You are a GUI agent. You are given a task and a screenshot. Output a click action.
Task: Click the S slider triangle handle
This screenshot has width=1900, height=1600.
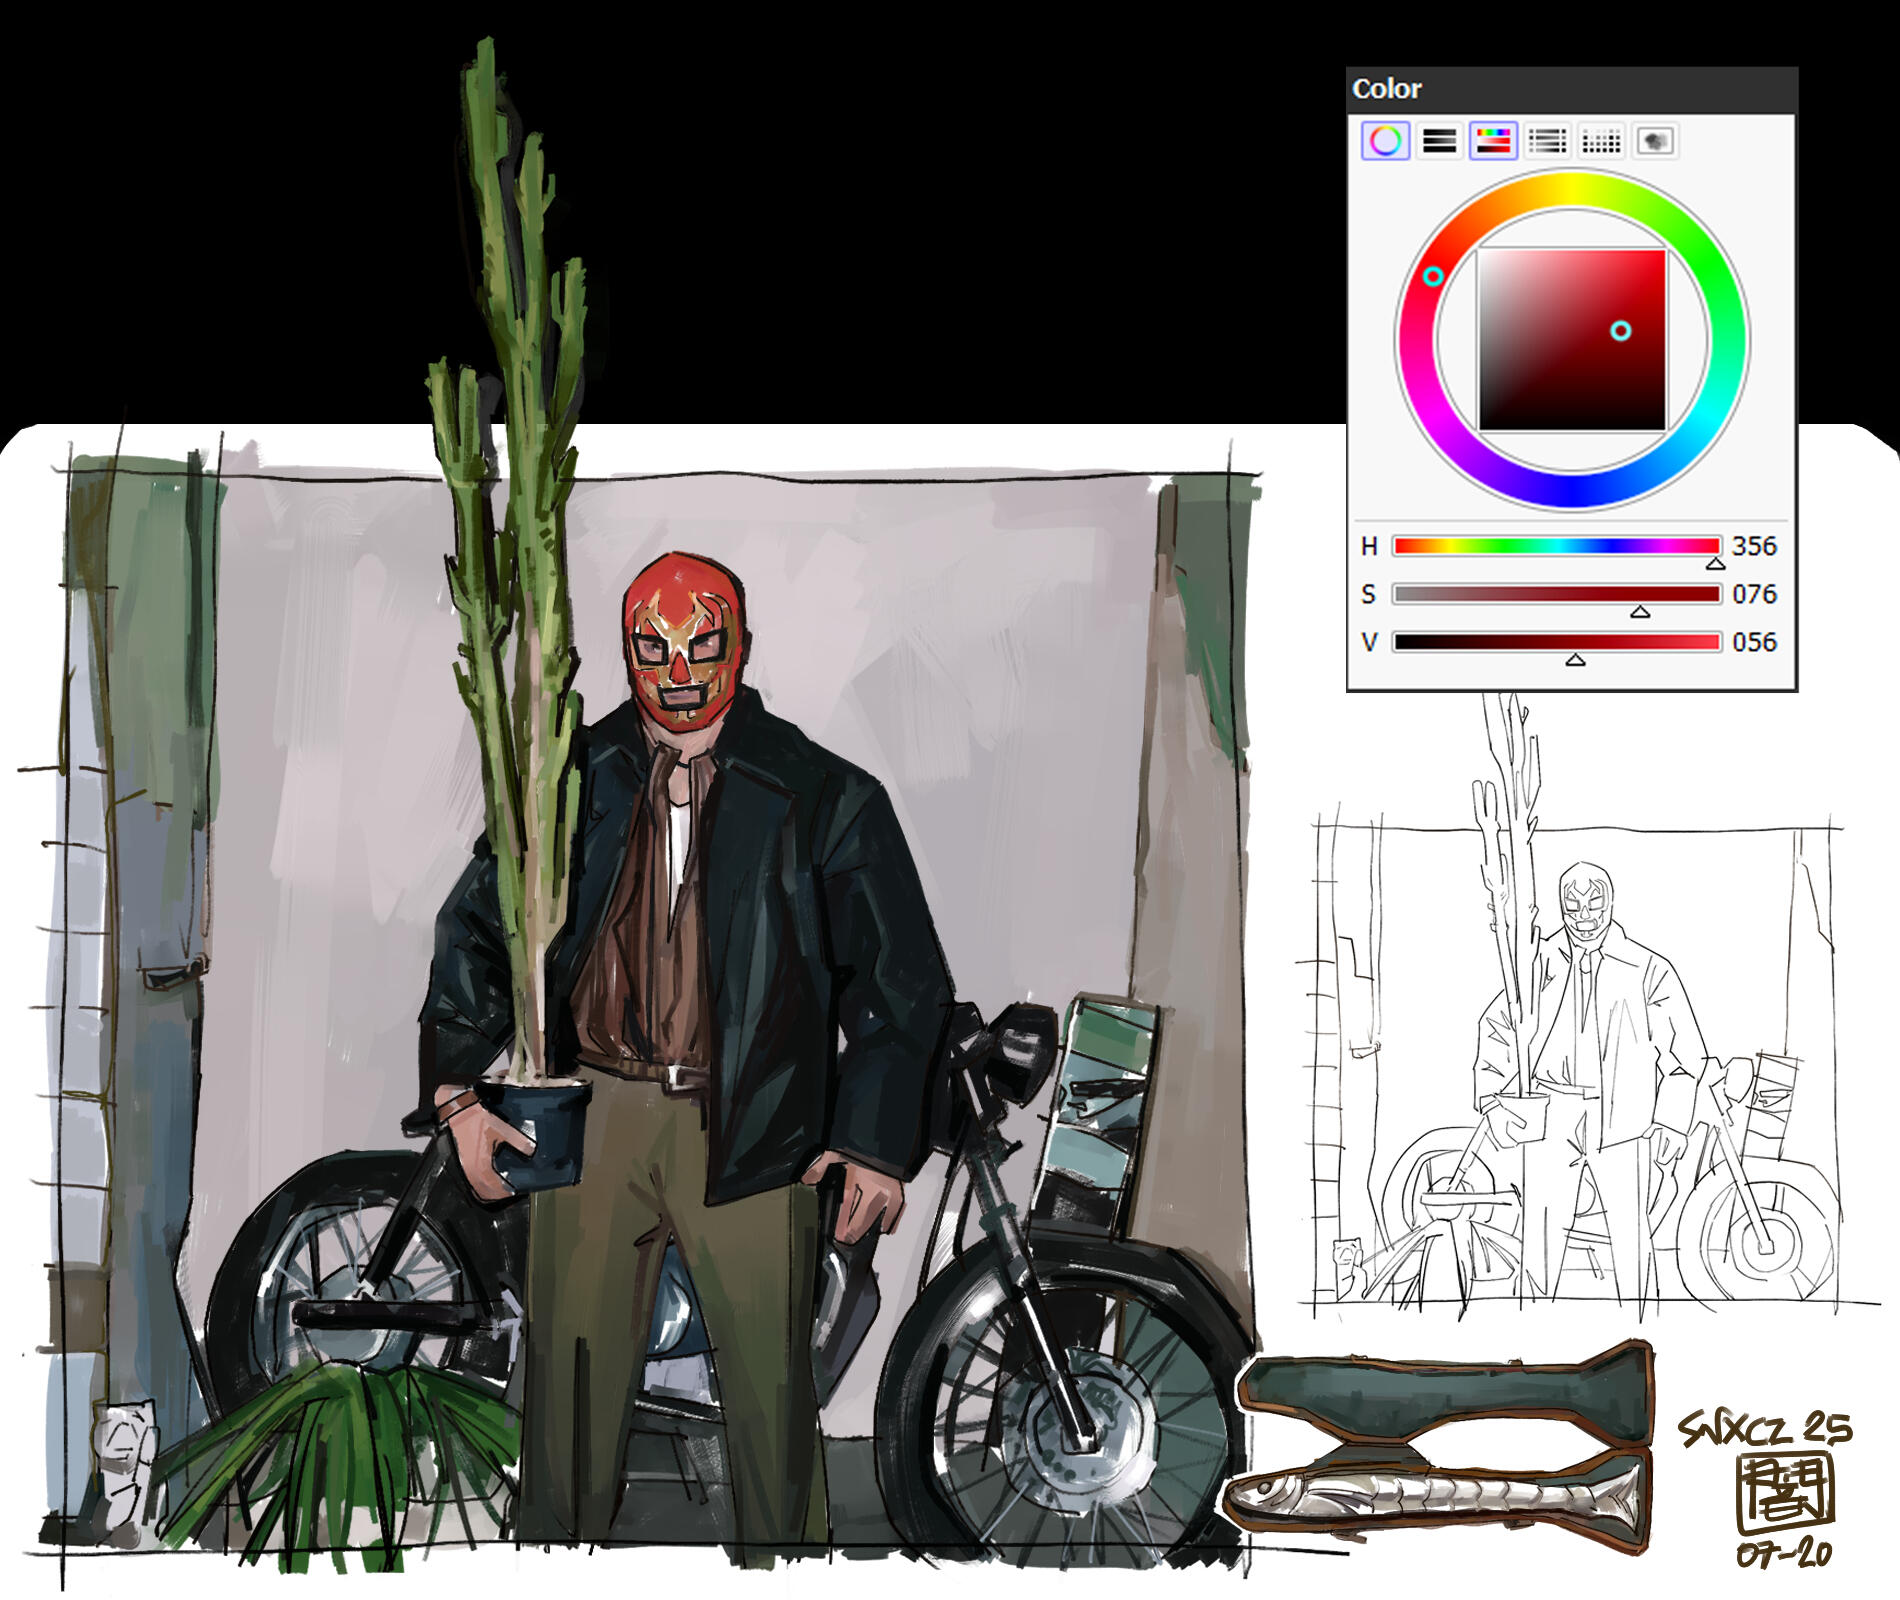[x=1640, y=612]
